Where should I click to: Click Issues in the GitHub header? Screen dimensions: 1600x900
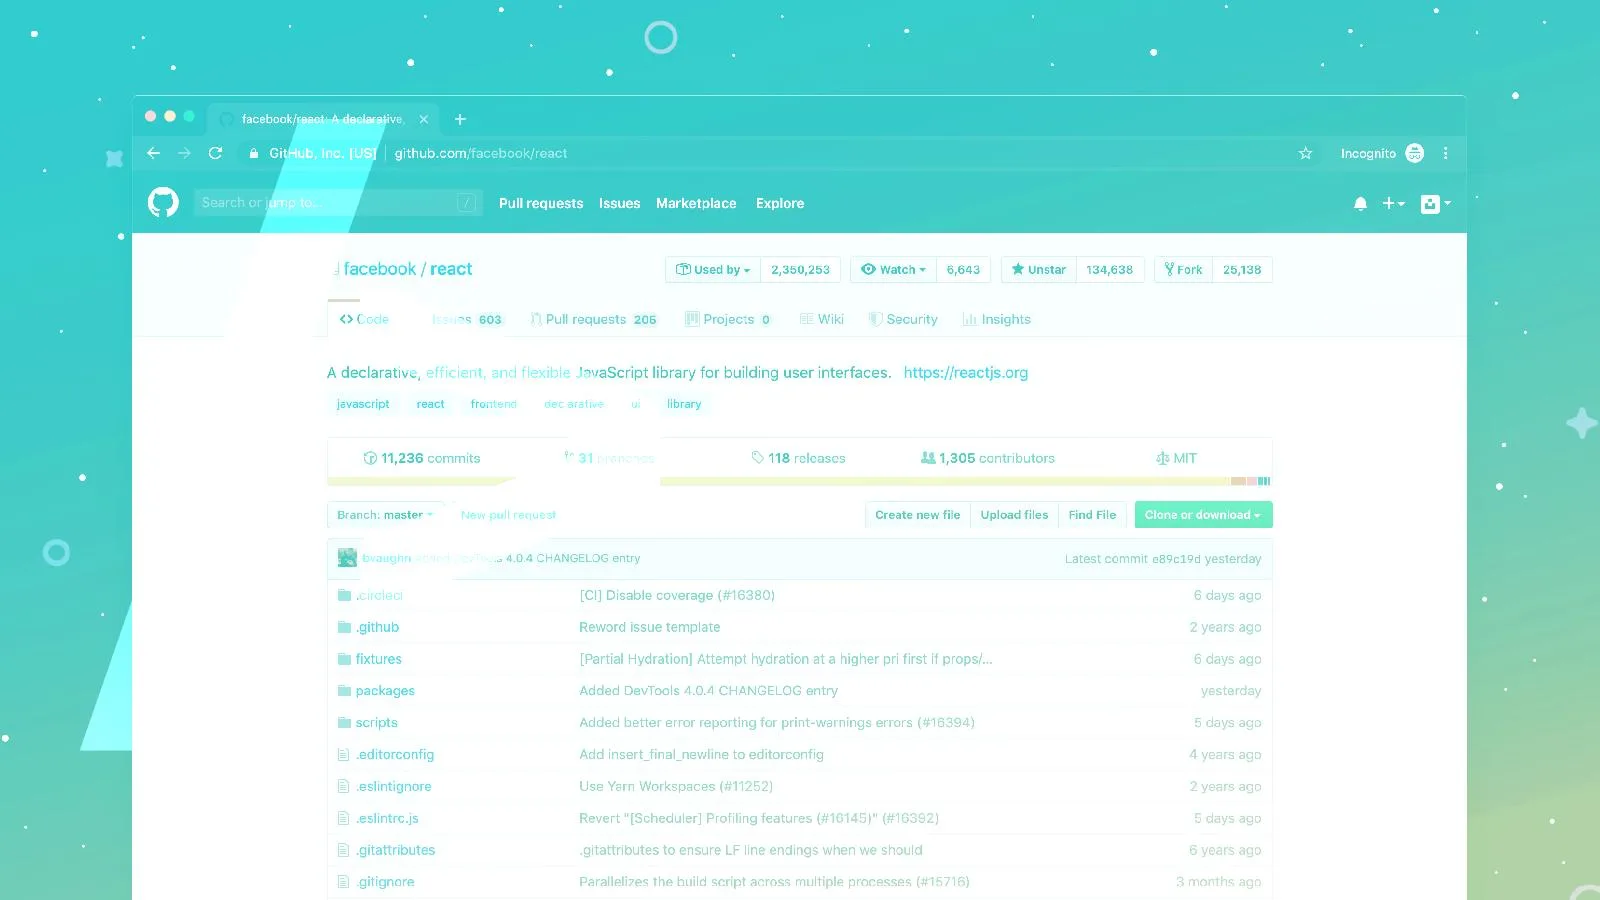(x=619, y=203)
